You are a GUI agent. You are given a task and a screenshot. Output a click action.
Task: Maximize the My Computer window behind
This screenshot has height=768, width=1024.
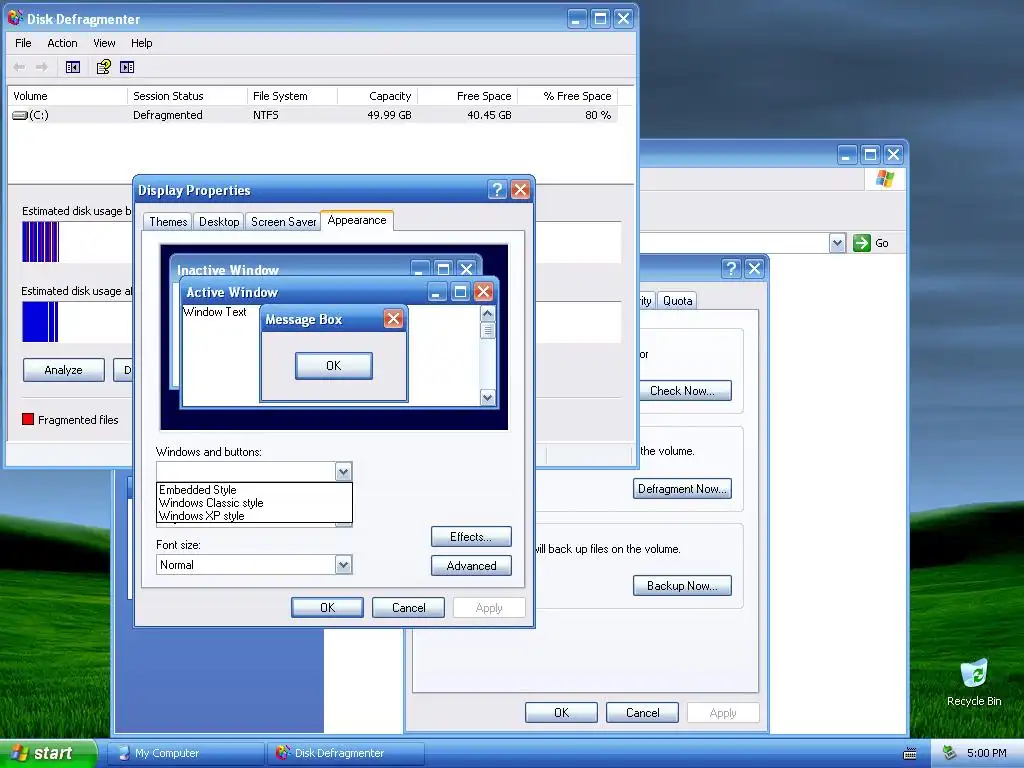pyautogui.click(x=871, y=155)
